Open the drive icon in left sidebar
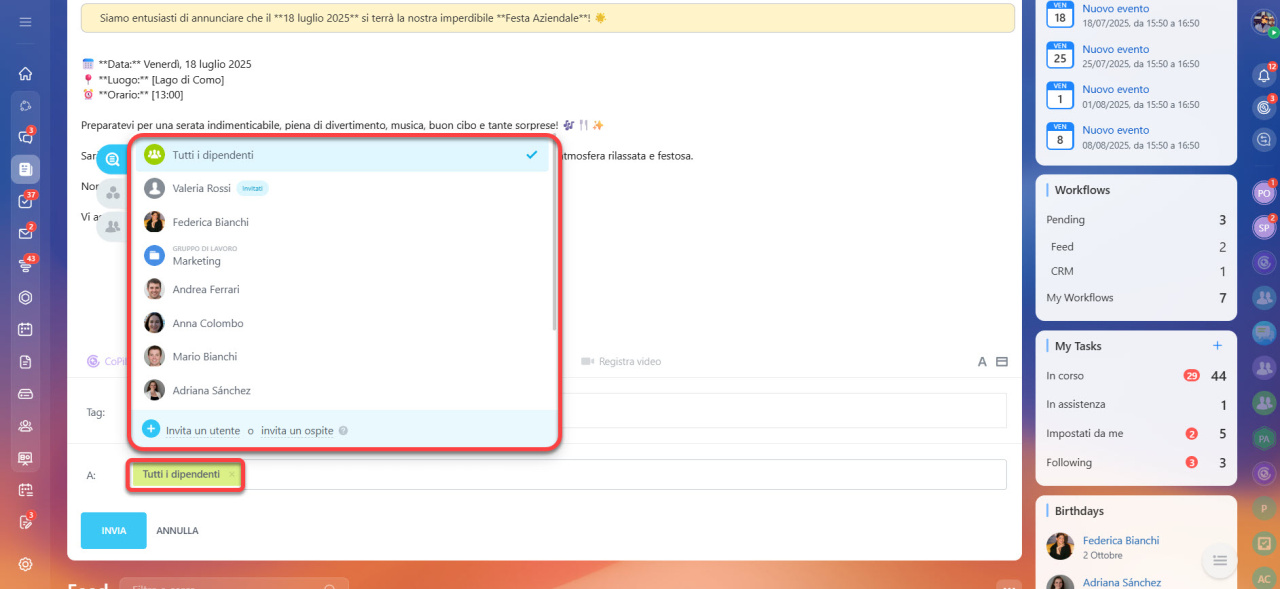The height and width of the screenshot is (589, 1280). coord(25,393)
